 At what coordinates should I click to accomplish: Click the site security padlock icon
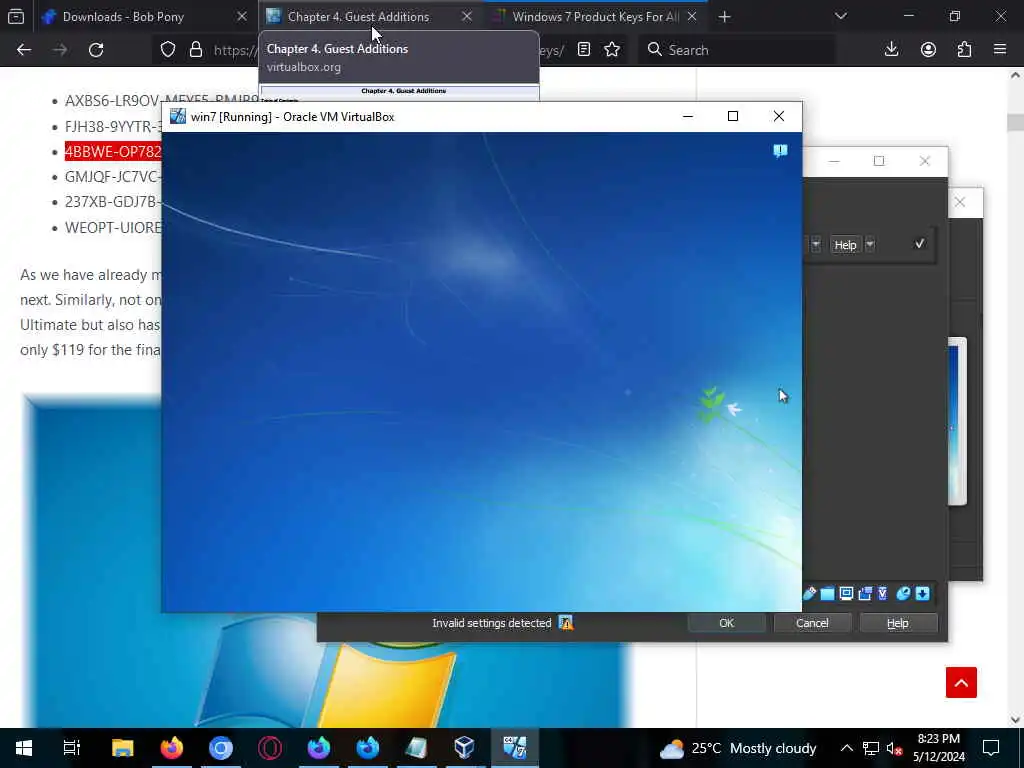[195, 50]
